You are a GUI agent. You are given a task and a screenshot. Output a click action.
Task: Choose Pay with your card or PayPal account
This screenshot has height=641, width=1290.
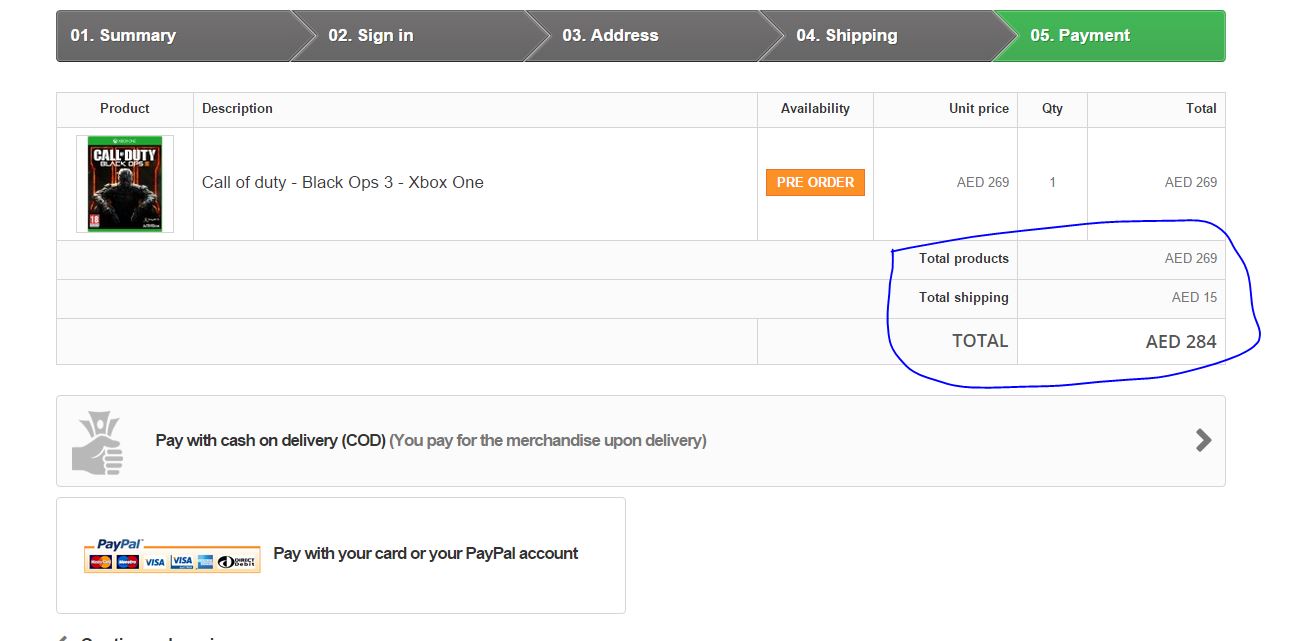[425, 554]
